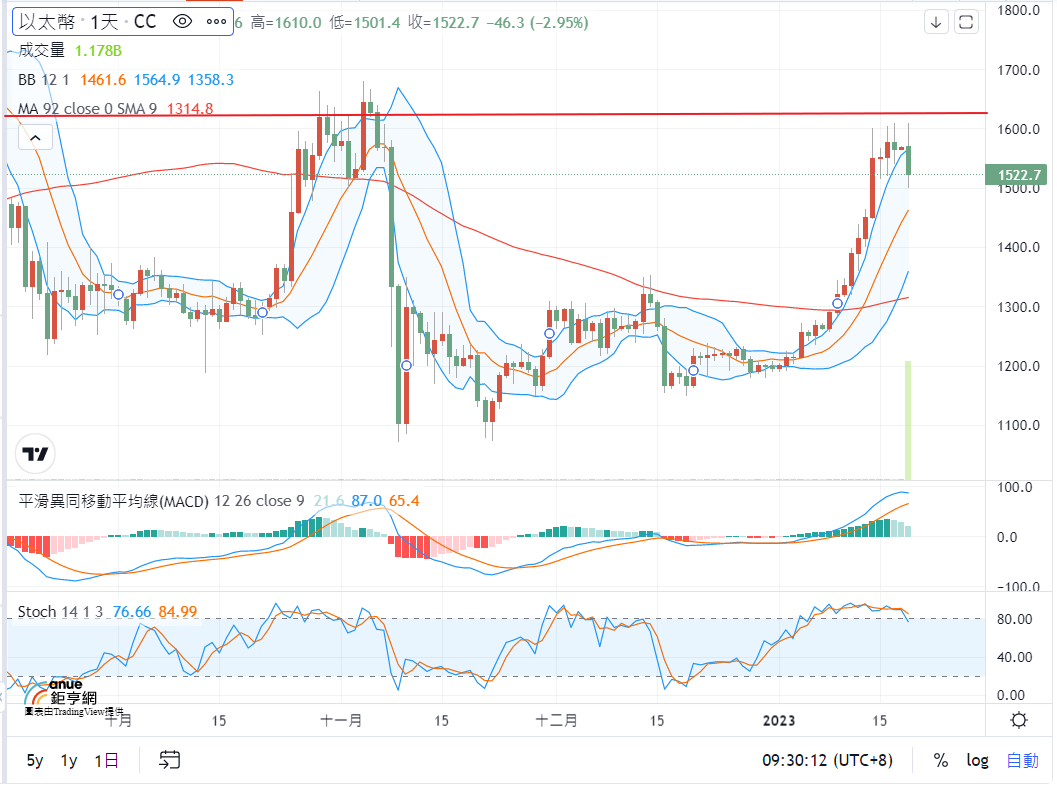This screenshot has width=1057, height=787.
Task: Select the 1y time range
Action: coord(69,761)
